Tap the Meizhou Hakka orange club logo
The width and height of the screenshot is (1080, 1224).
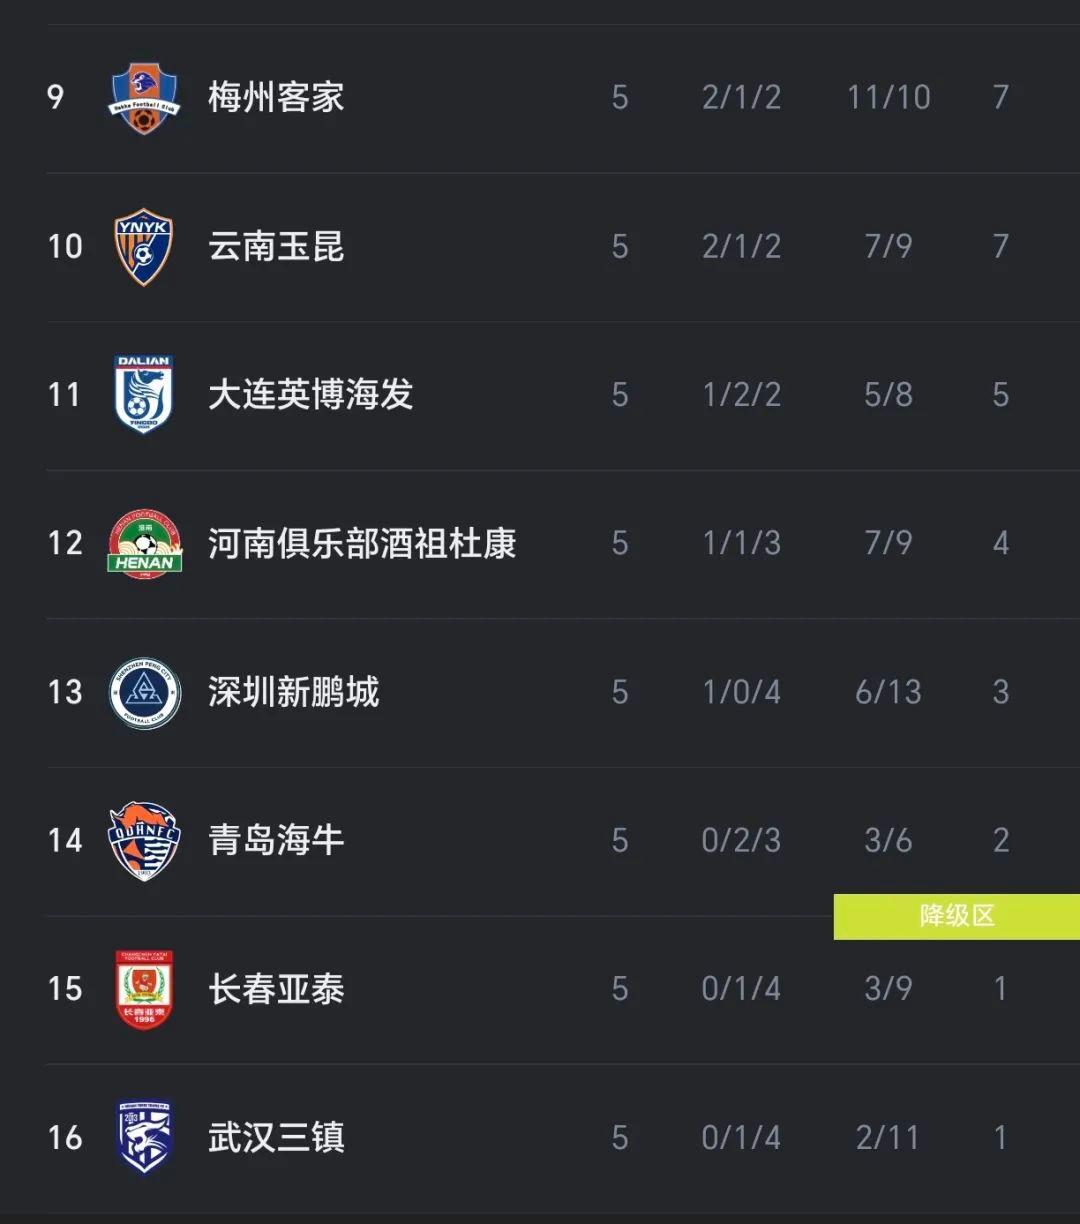(145, 97)
